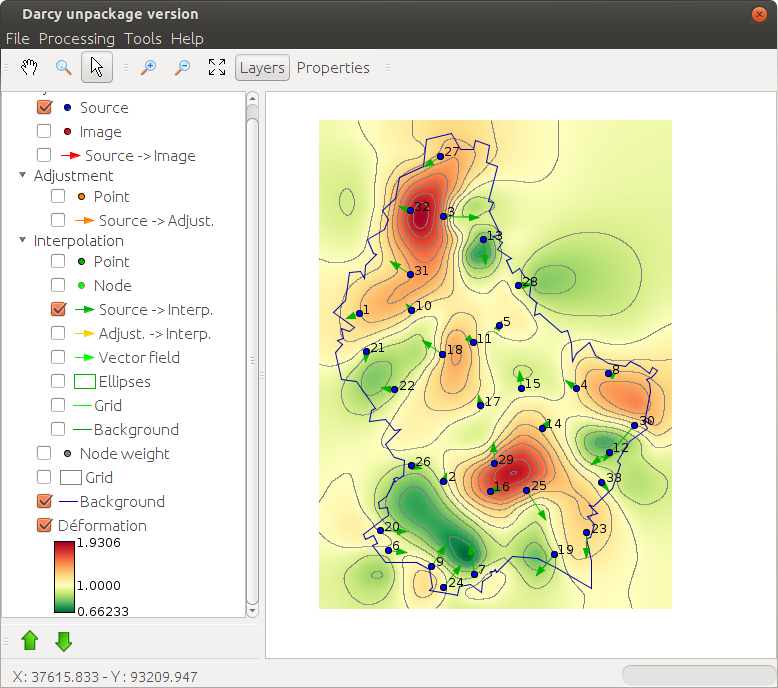778x688 pixels.
Task: Click the Zoom in icon
Action: pyautogui.click(x=149, y=68)
